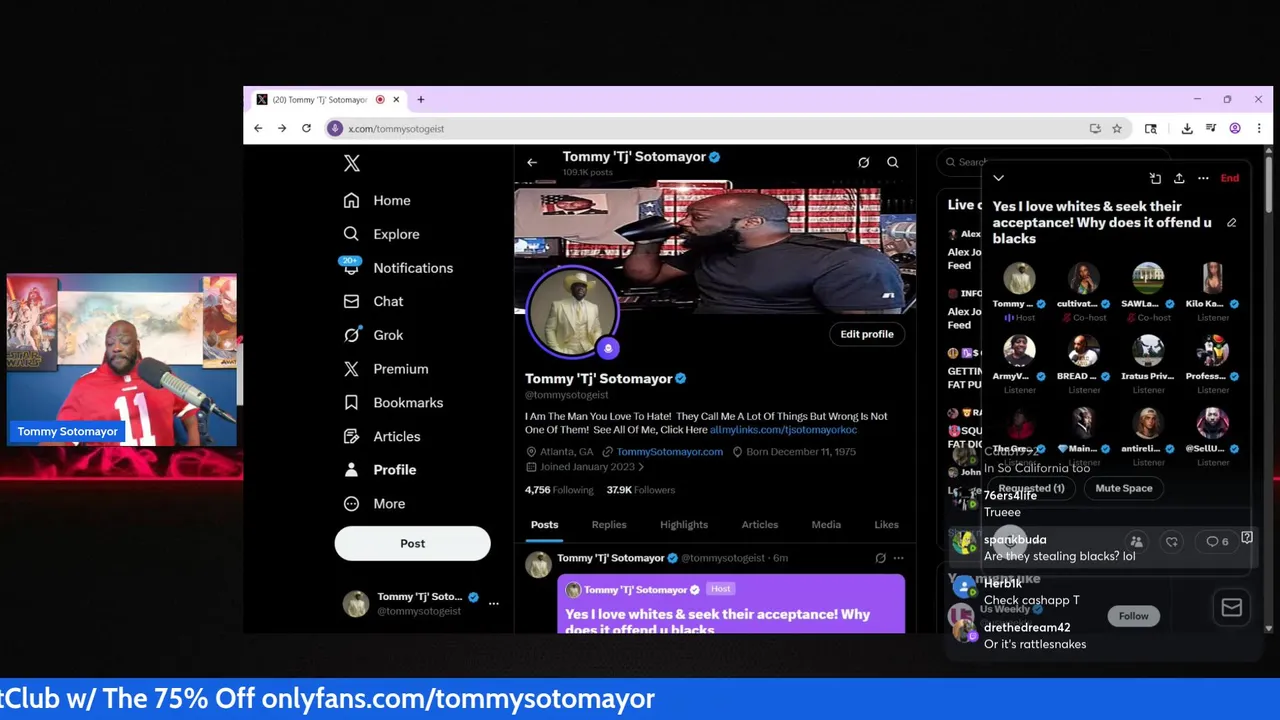This screenshot has width=1280, height=720.
Task: Select the Kilo Ka listener avatar
Action: [1212, 279]
